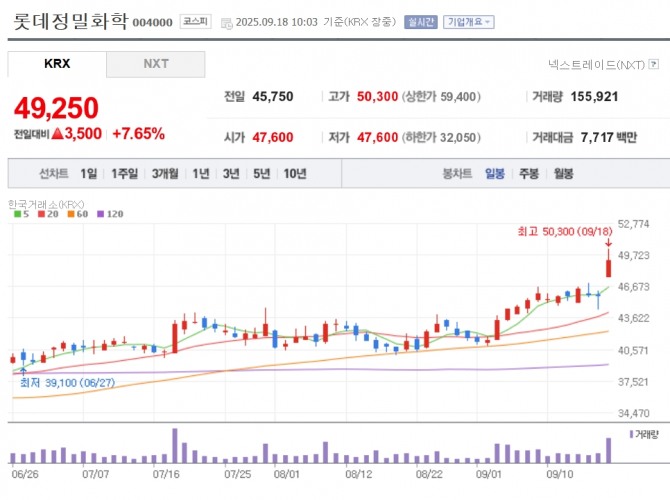The image size is (670, 500).
Task: Click the 최저 39,100 (06/27) chart label
Action: tap(68, 382)
